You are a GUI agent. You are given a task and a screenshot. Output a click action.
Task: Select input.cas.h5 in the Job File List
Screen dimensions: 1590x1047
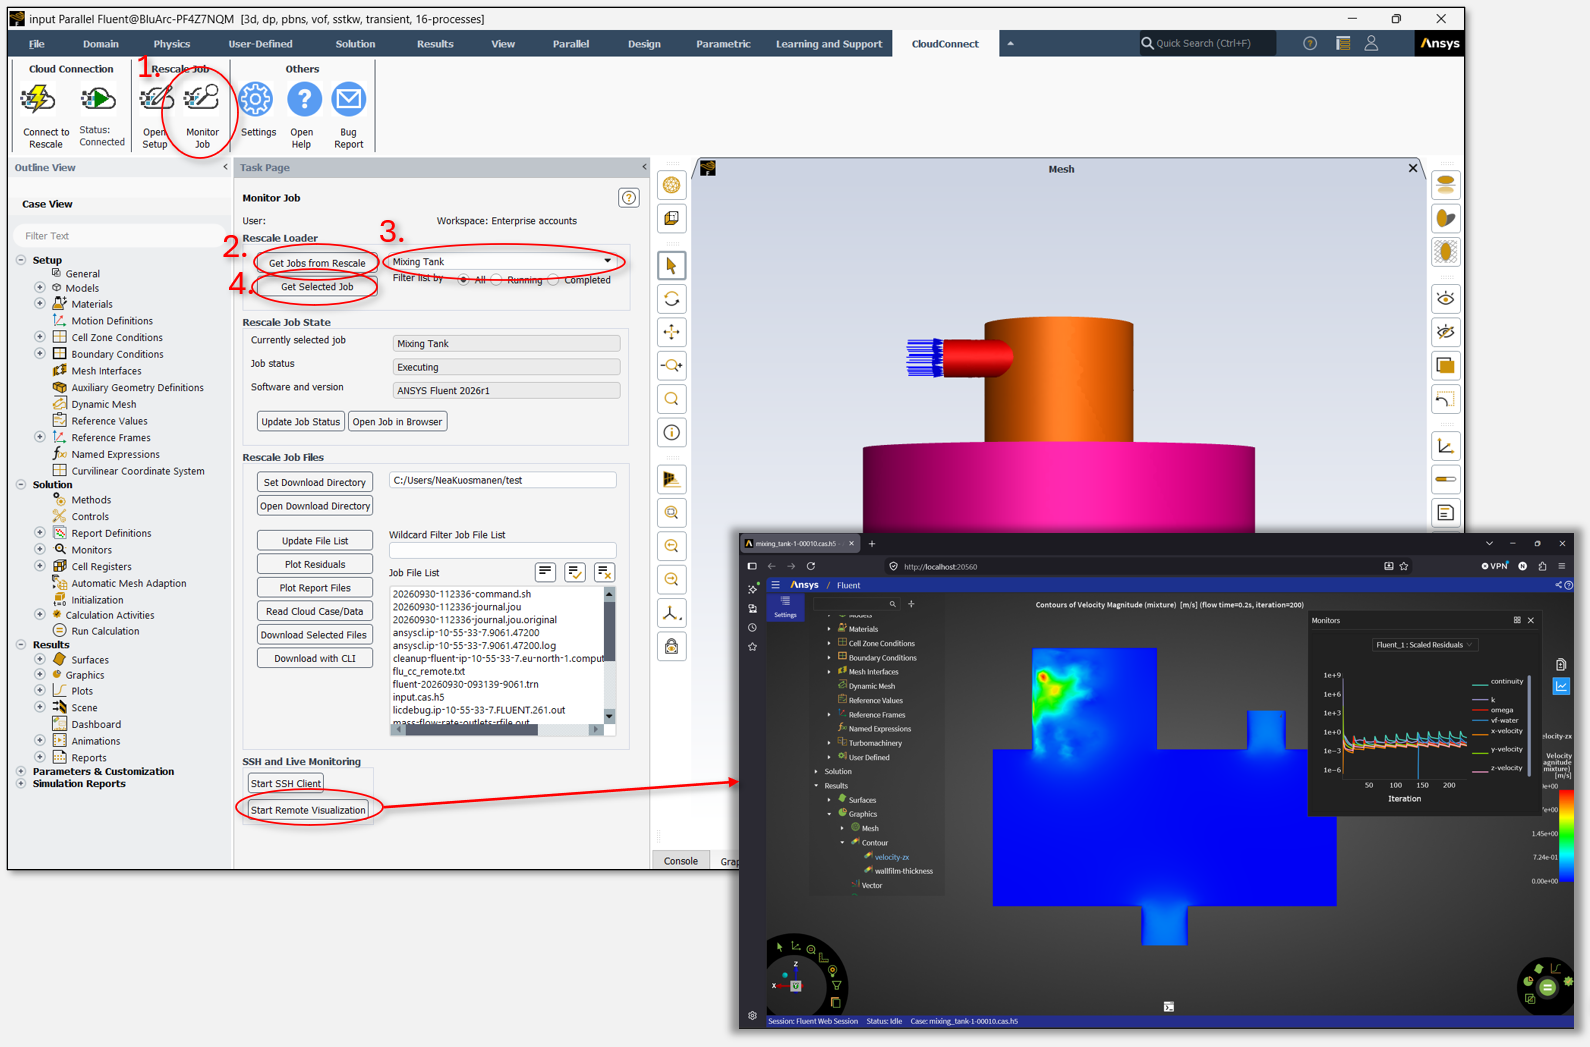click(418, 698)
